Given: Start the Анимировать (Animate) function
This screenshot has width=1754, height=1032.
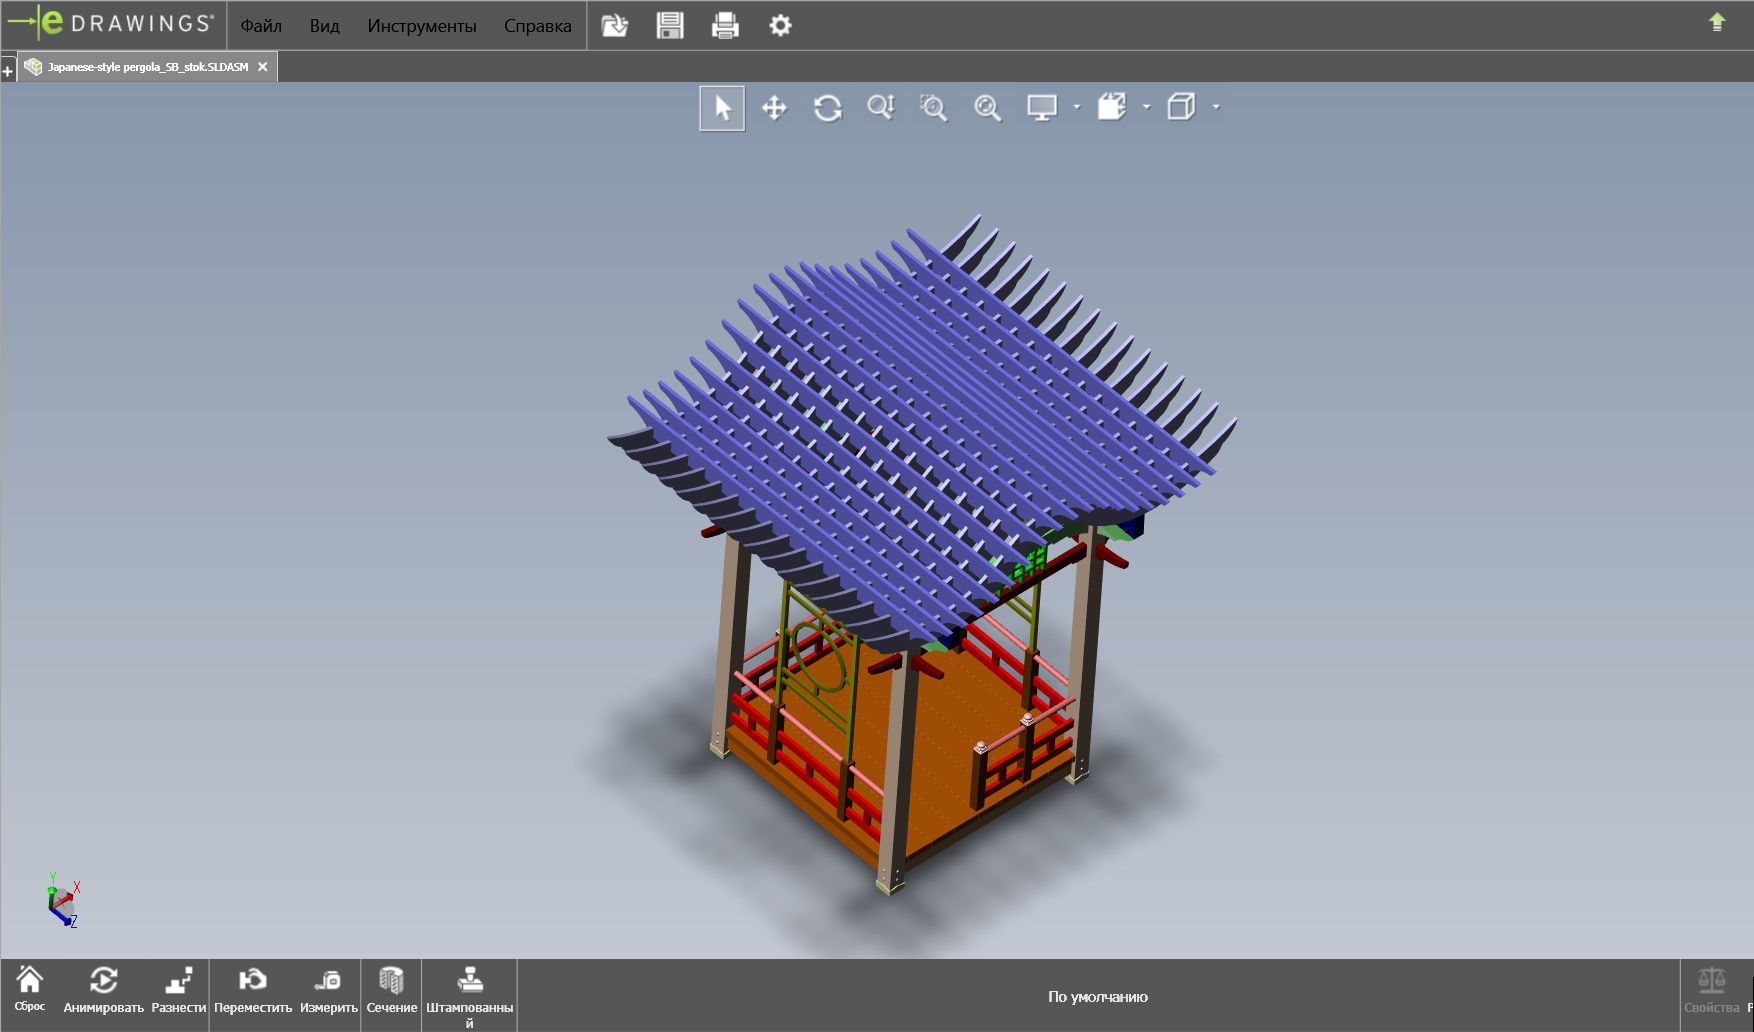Looking at the screenshot, I should coord(104,993).
